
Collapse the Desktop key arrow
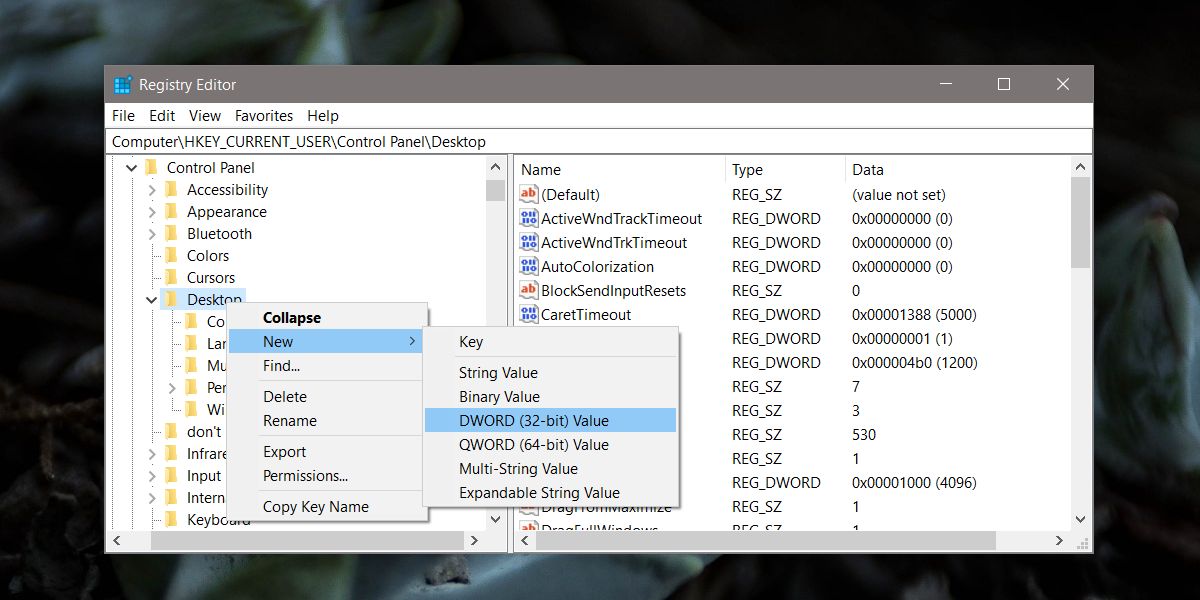[x=151, y=299]
